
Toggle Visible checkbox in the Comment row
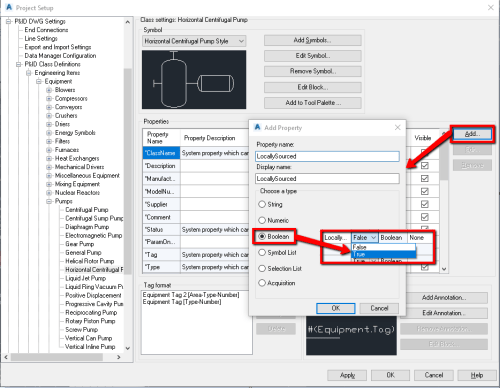[424, 217]
